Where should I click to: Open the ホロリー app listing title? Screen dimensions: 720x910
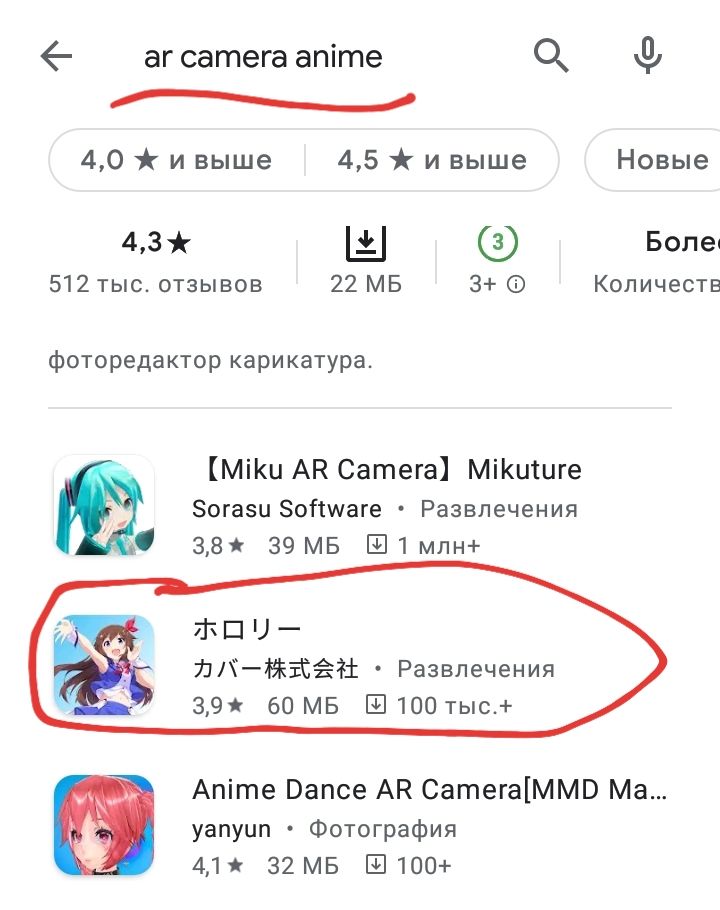pos(247,629)
